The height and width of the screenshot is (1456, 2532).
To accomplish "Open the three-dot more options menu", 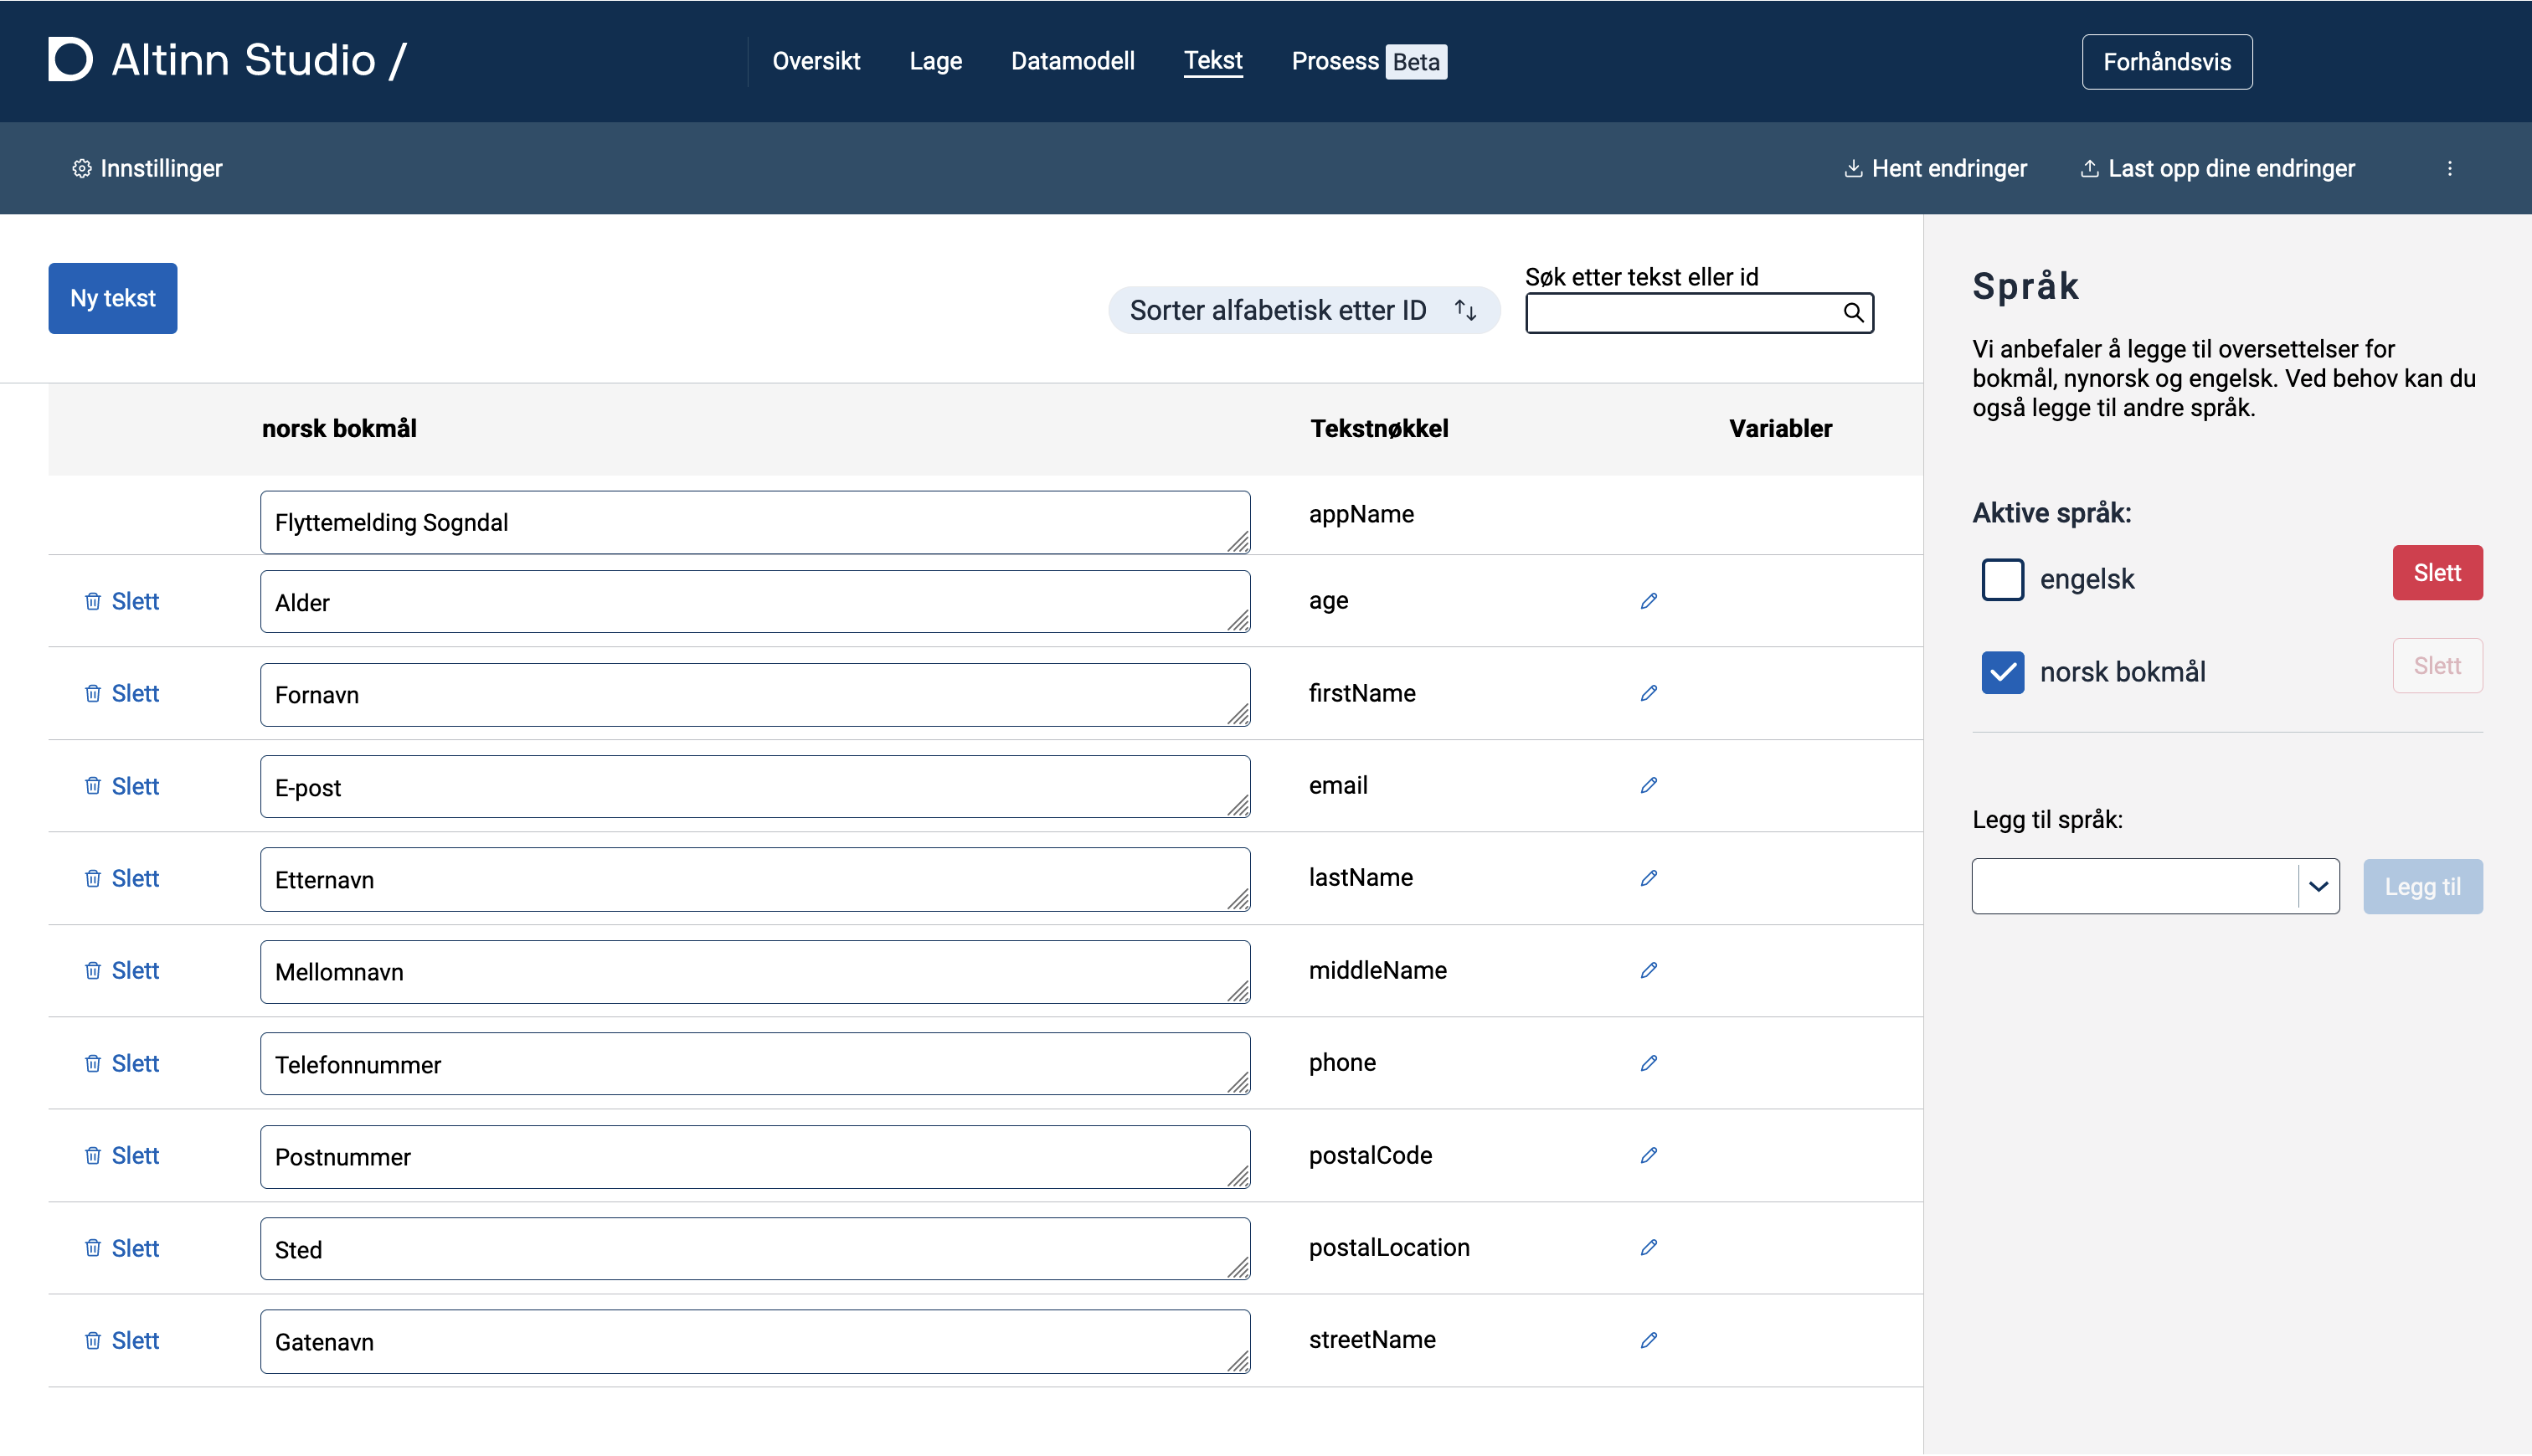I will [2449, 168].
